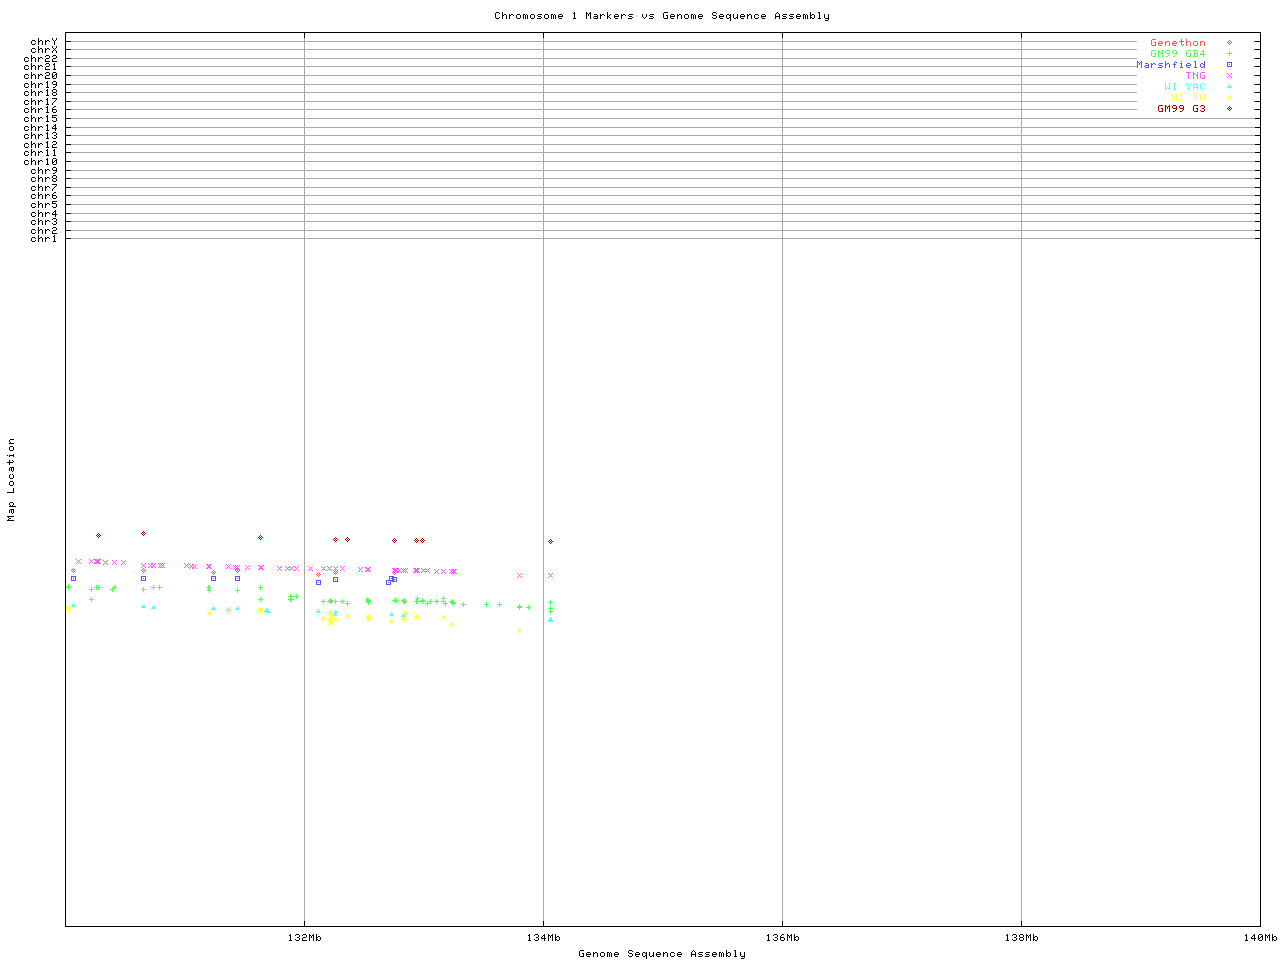The width and height of the screenshot is (1280, 960).
Task: Click the chr1 label on the y-axis
Action: 44,238
